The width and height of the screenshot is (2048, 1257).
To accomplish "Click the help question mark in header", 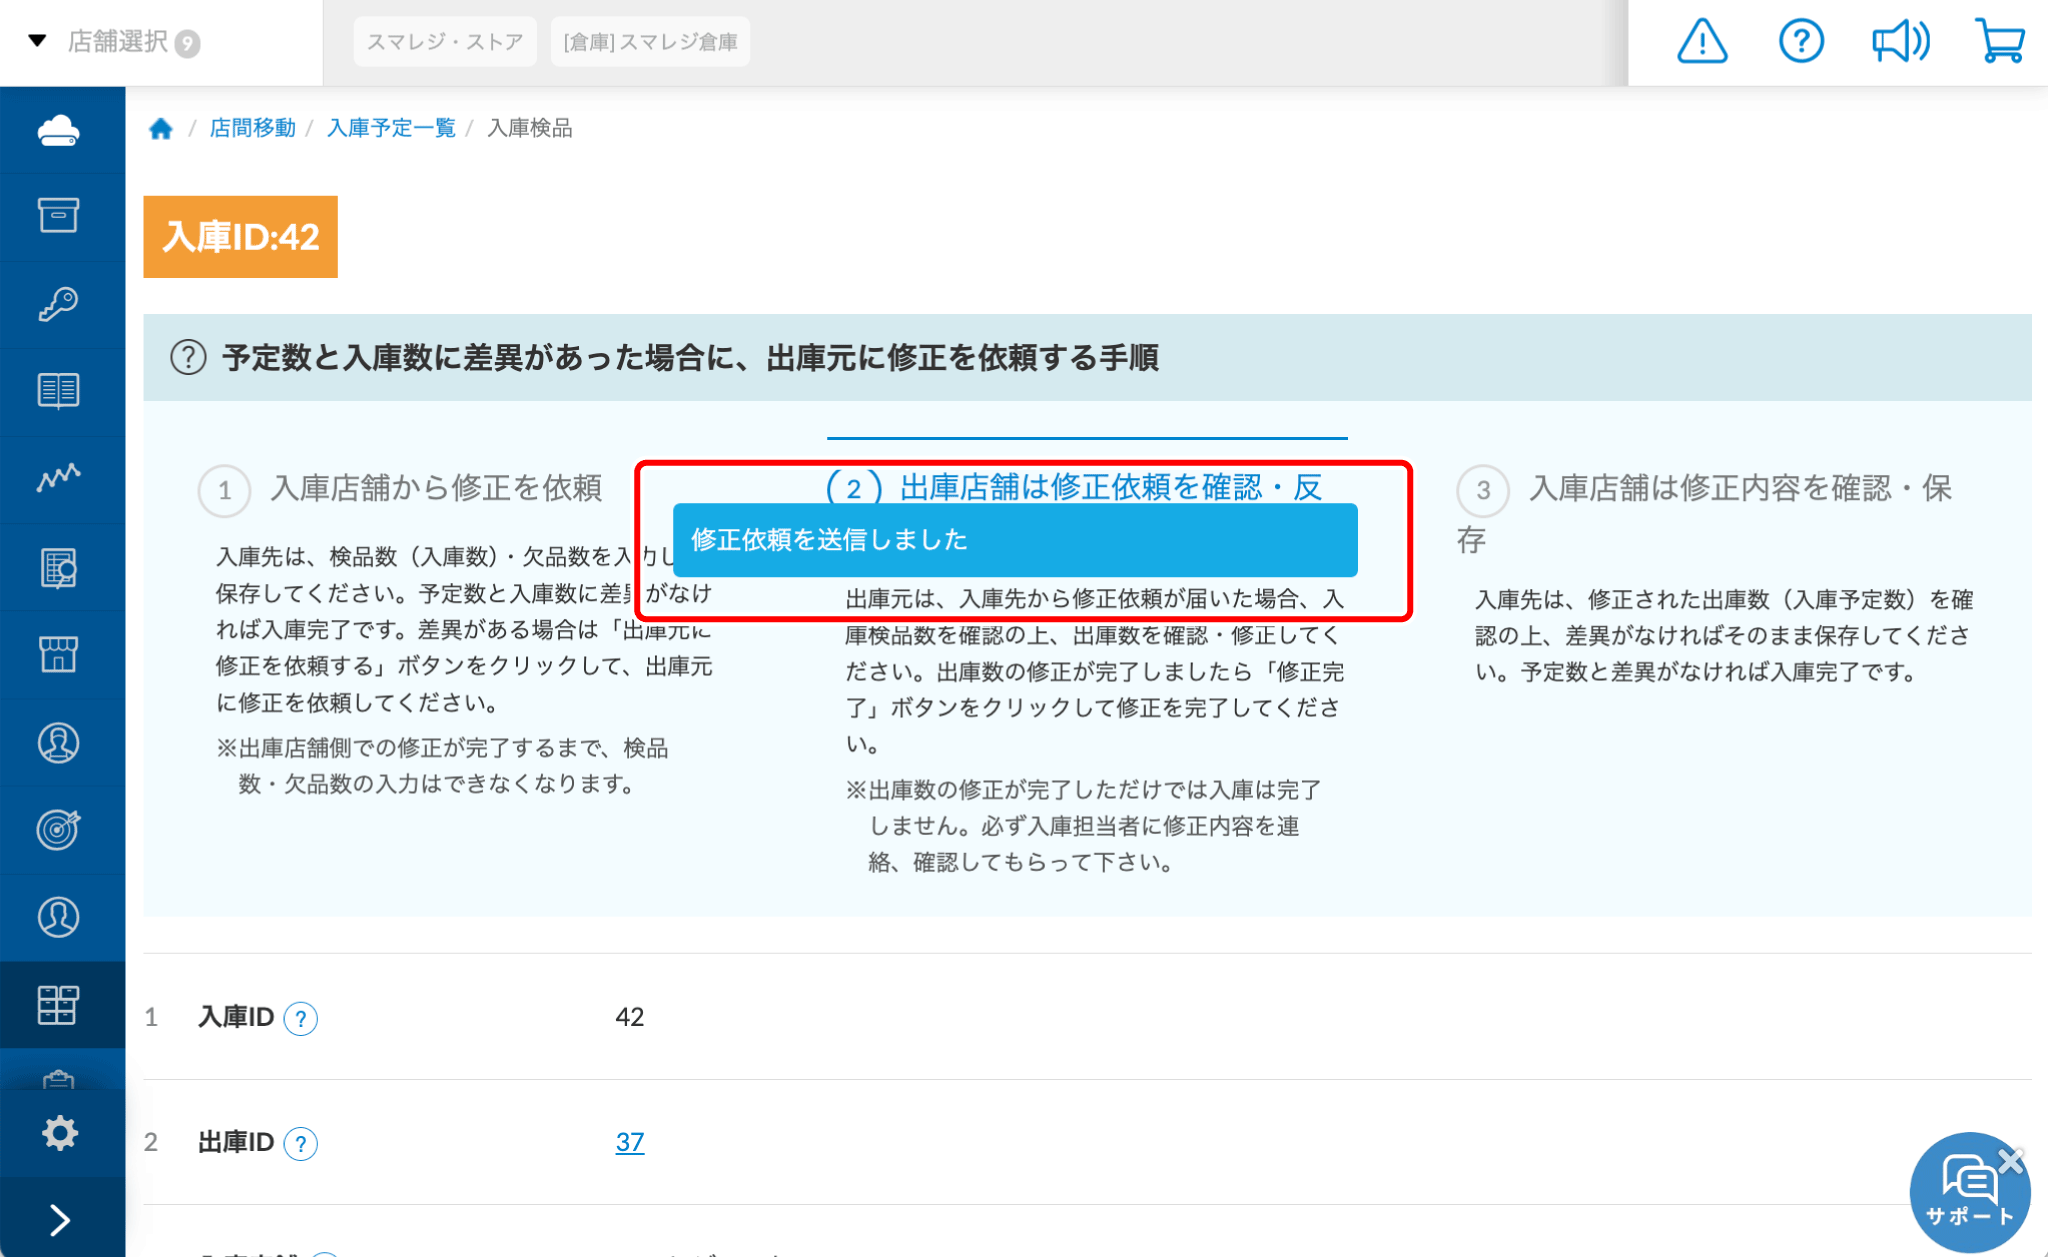I will pos(1801,42).
